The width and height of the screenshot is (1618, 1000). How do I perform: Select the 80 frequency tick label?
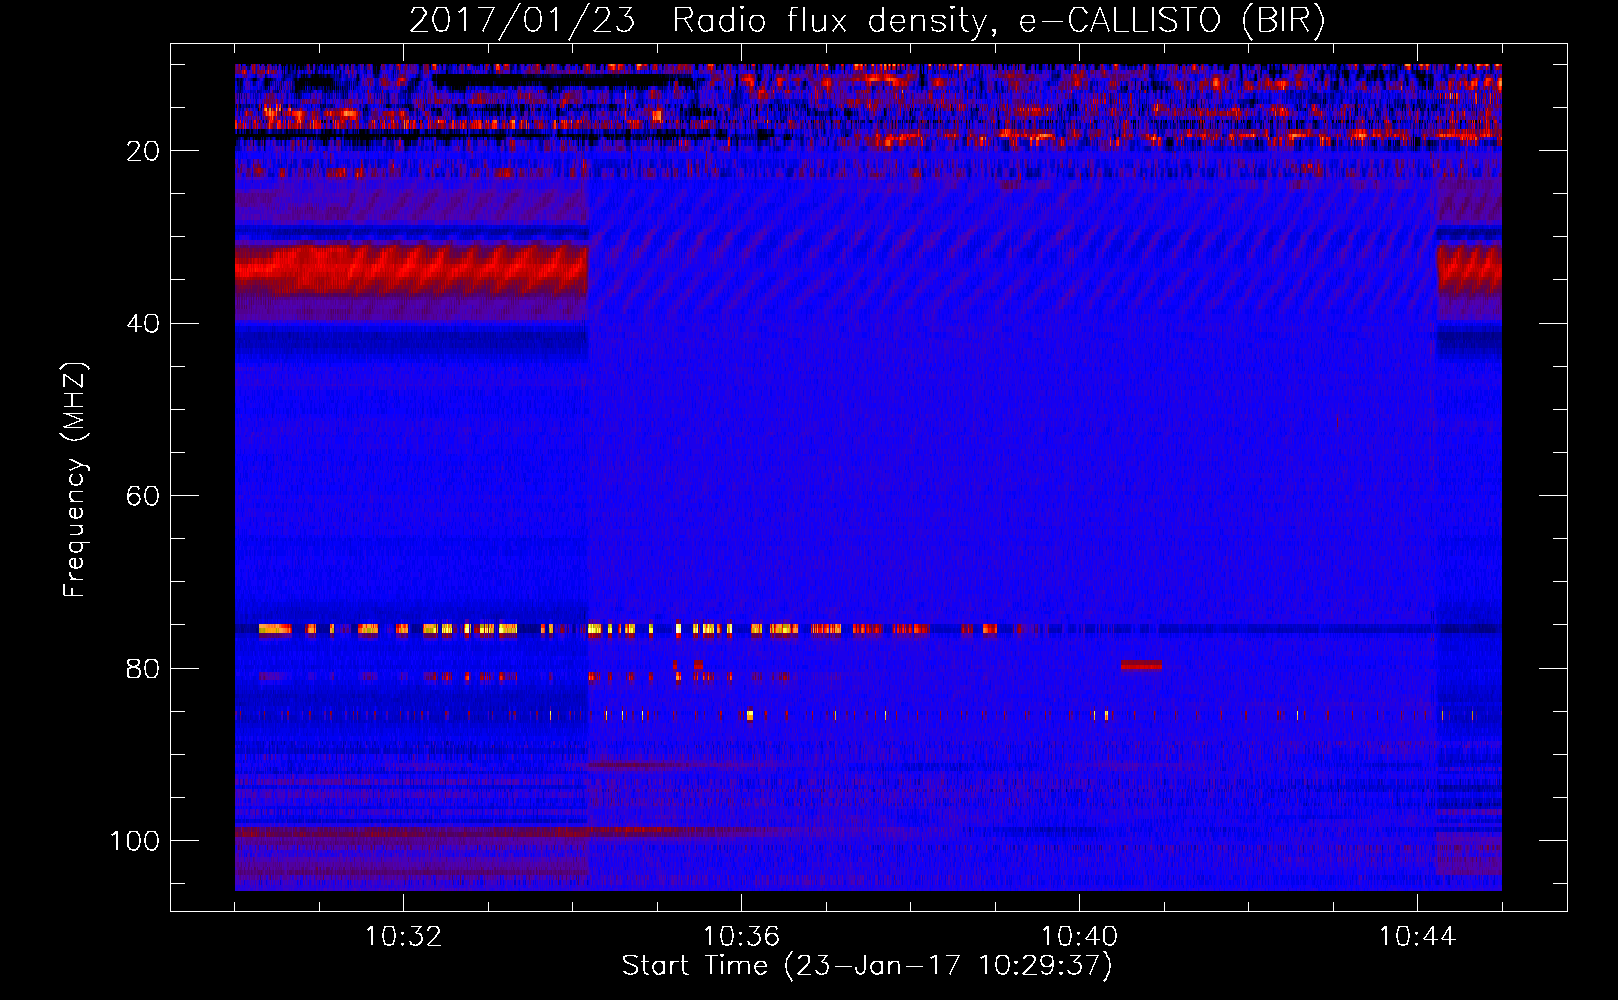click(x=143, y=668)
